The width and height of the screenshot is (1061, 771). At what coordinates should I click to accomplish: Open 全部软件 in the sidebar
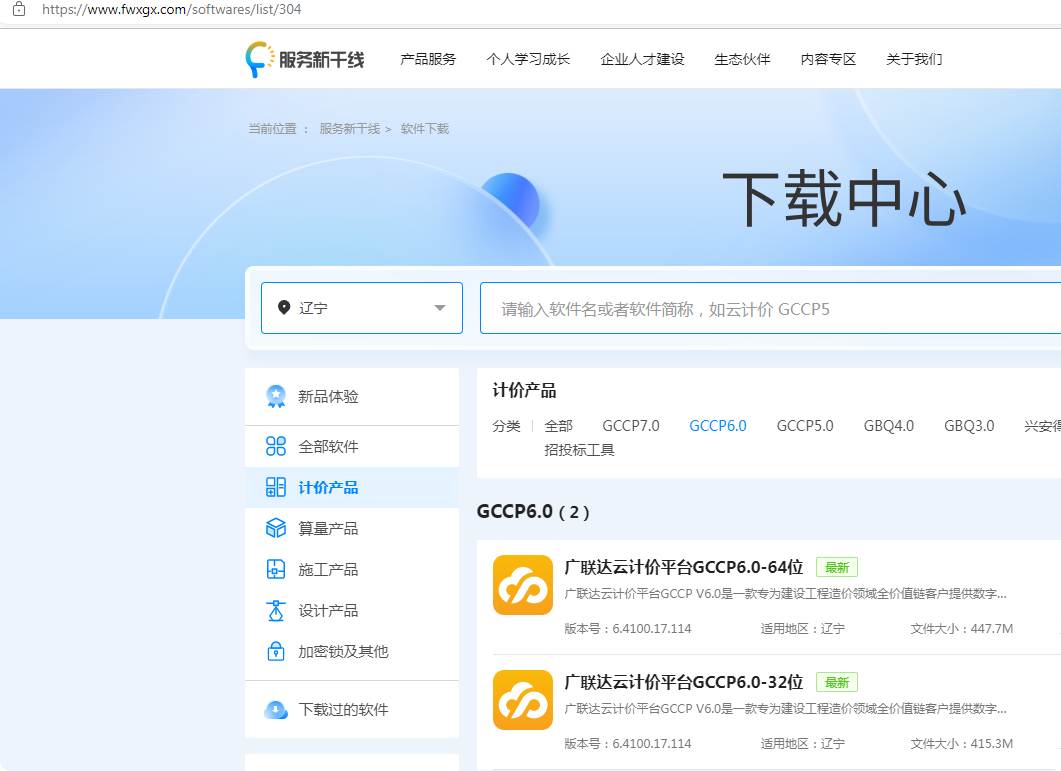click(x=352, y=447)
